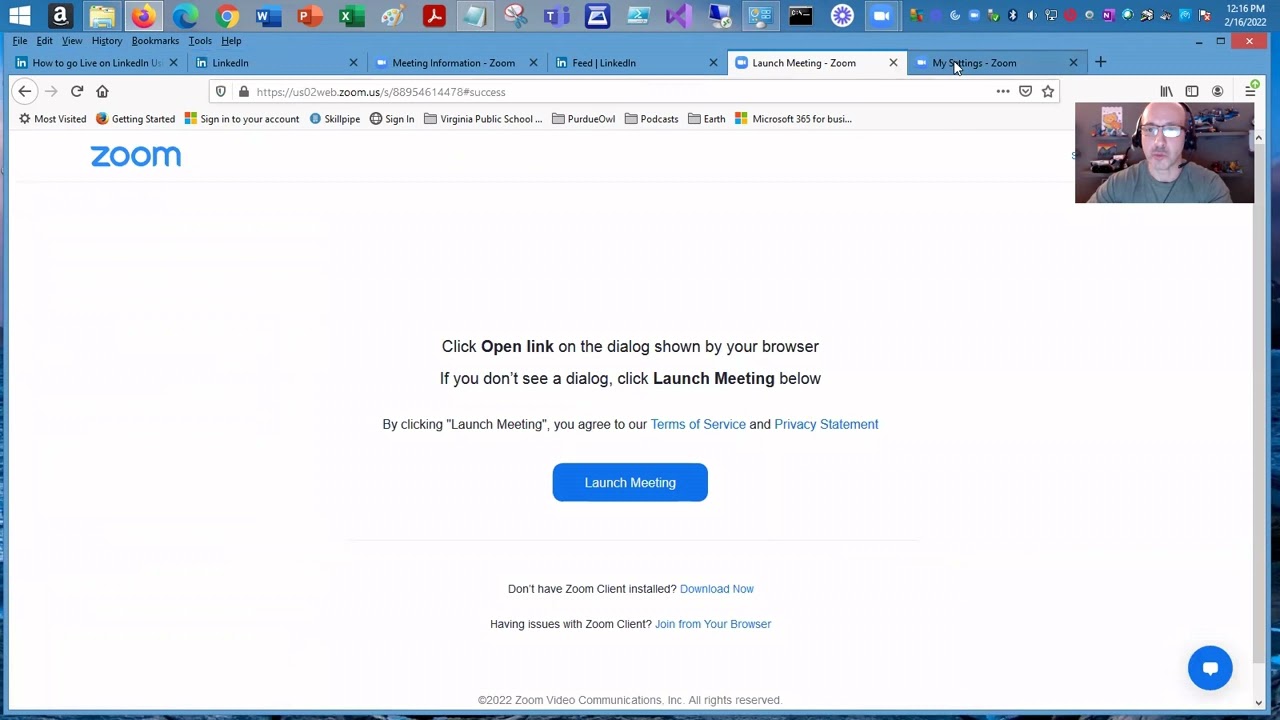Open PowerShell from the taskbar
1280x720 pixels.
click(638, 16)
